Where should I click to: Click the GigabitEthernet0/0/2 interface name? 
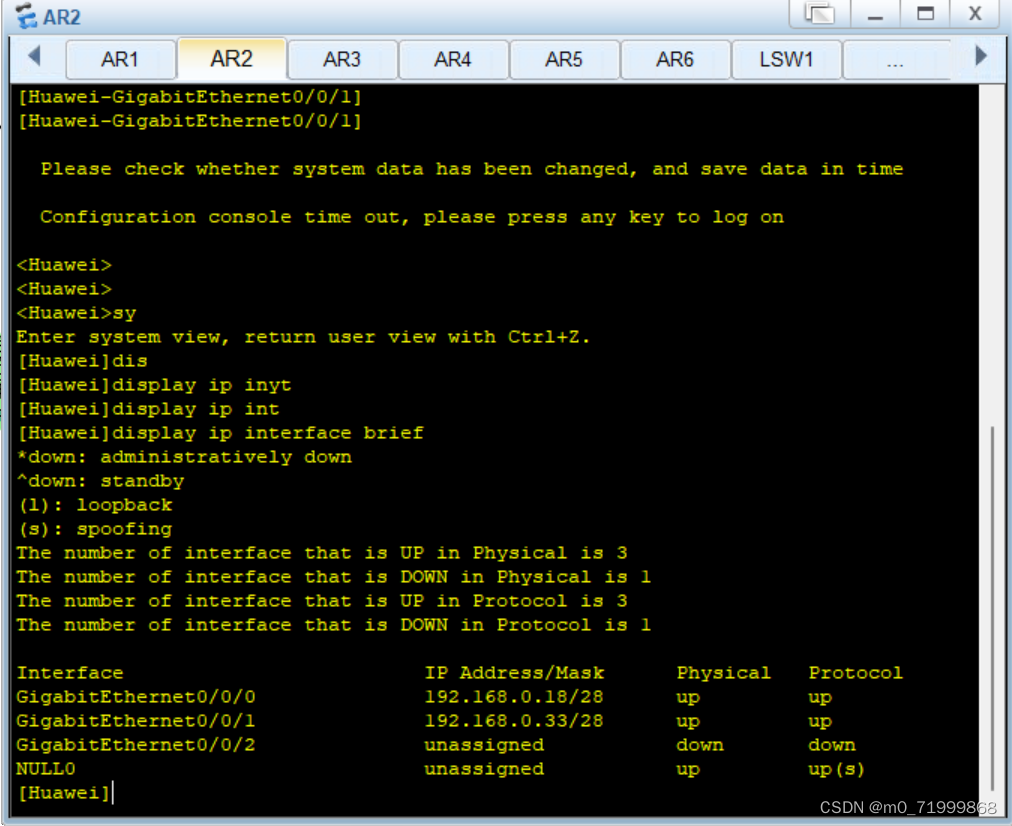[136, 745]
